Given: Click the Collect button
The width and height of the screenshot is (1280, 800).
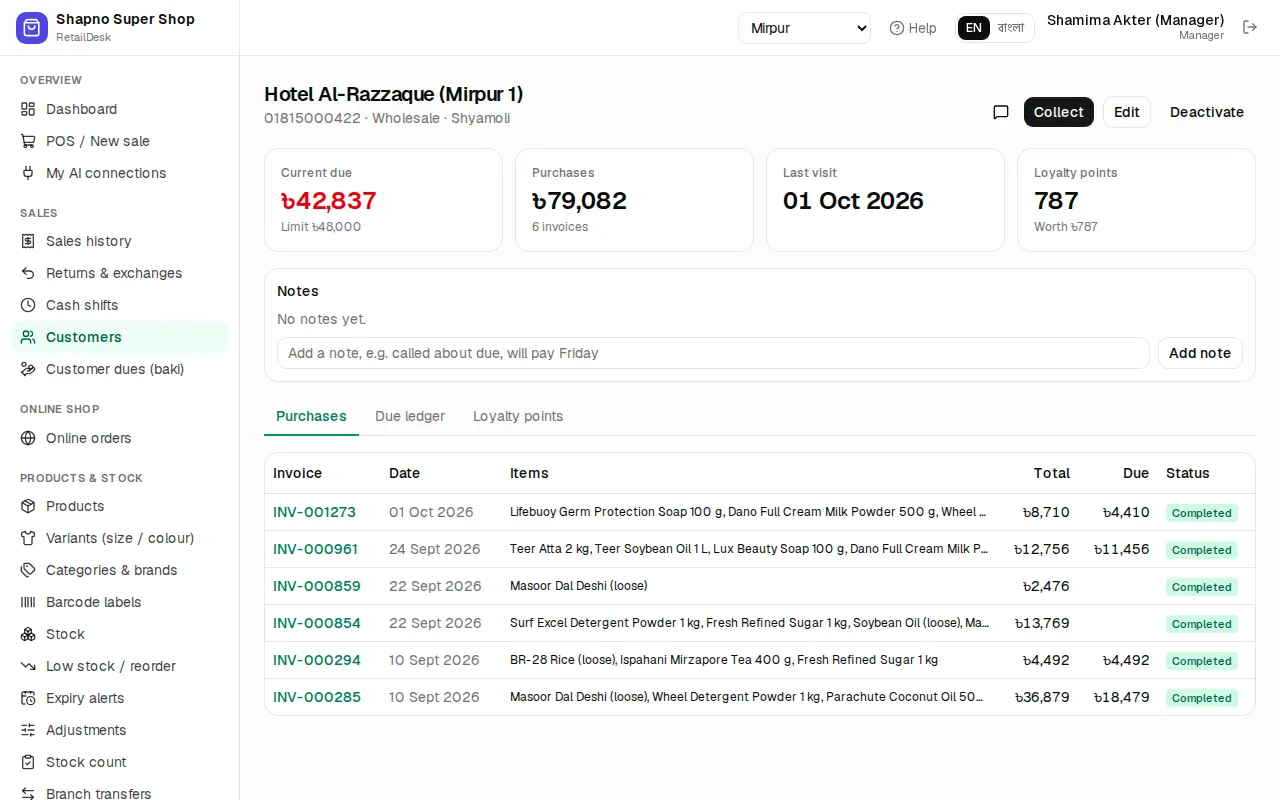Looking at the screenshot, I should (1059, 112).
